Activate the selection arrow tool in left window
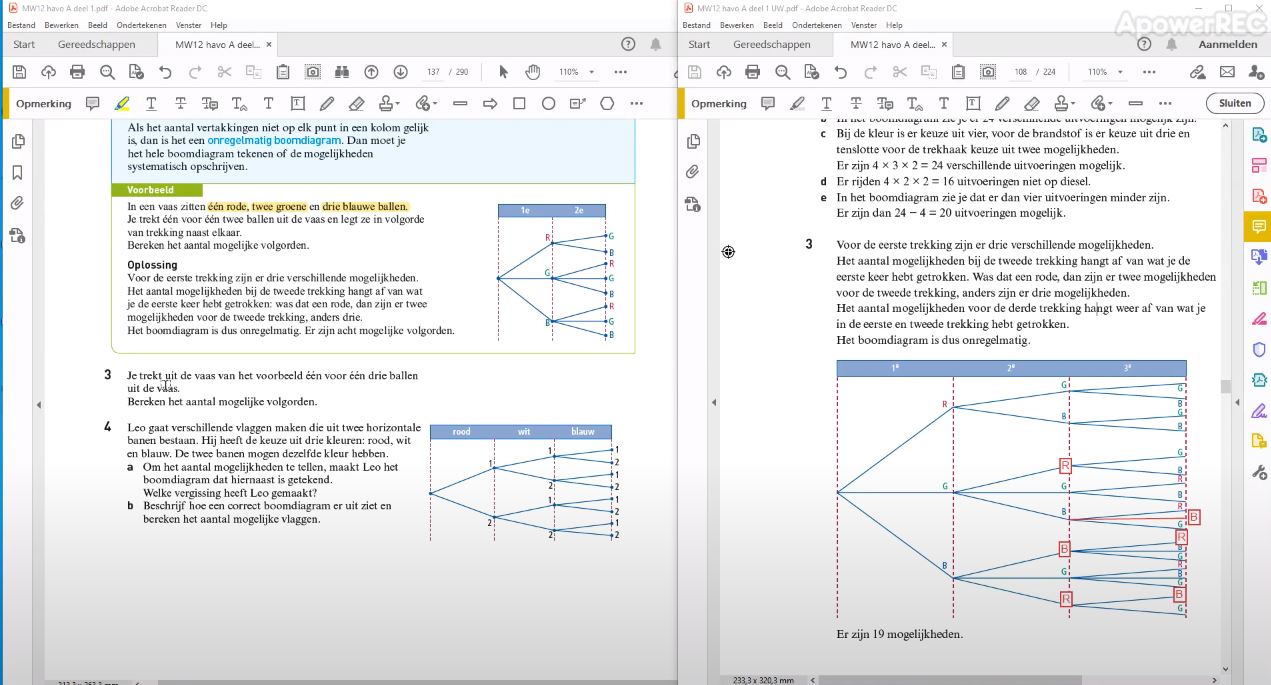This screenshot has height=685, width=1271. (x=503, y=72)
